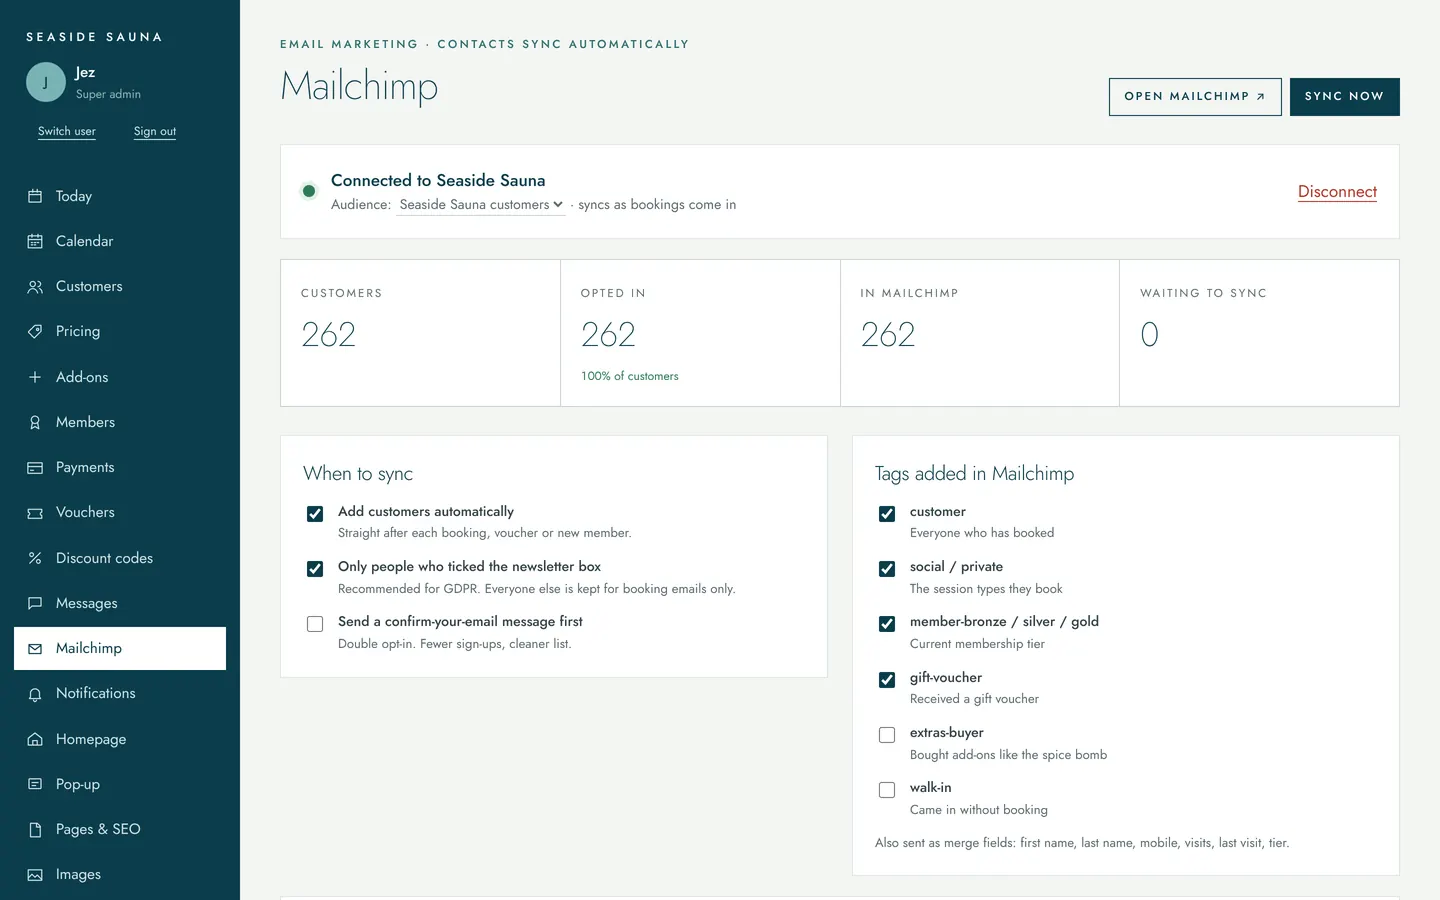
Task: Click the Sign out link
Action: tap(155, 131)
